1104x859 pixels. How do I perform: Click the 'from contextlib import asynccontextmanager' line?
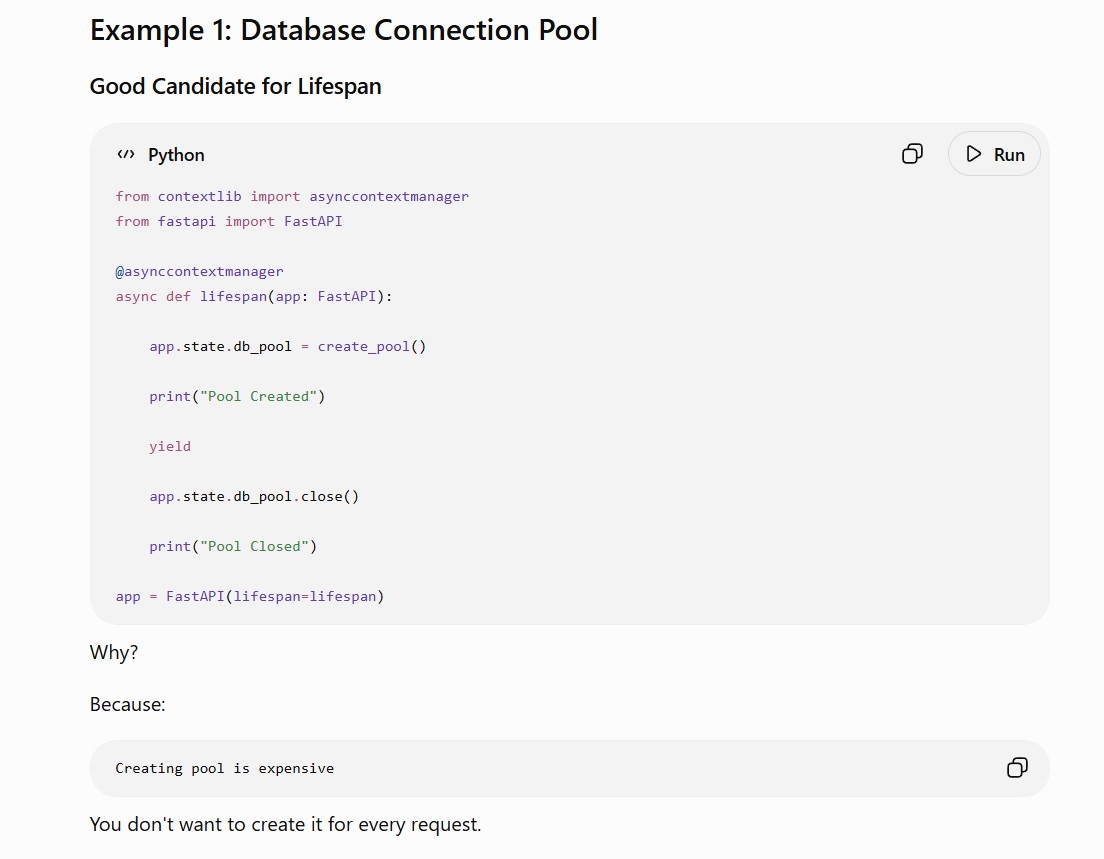tap(292, 196)
